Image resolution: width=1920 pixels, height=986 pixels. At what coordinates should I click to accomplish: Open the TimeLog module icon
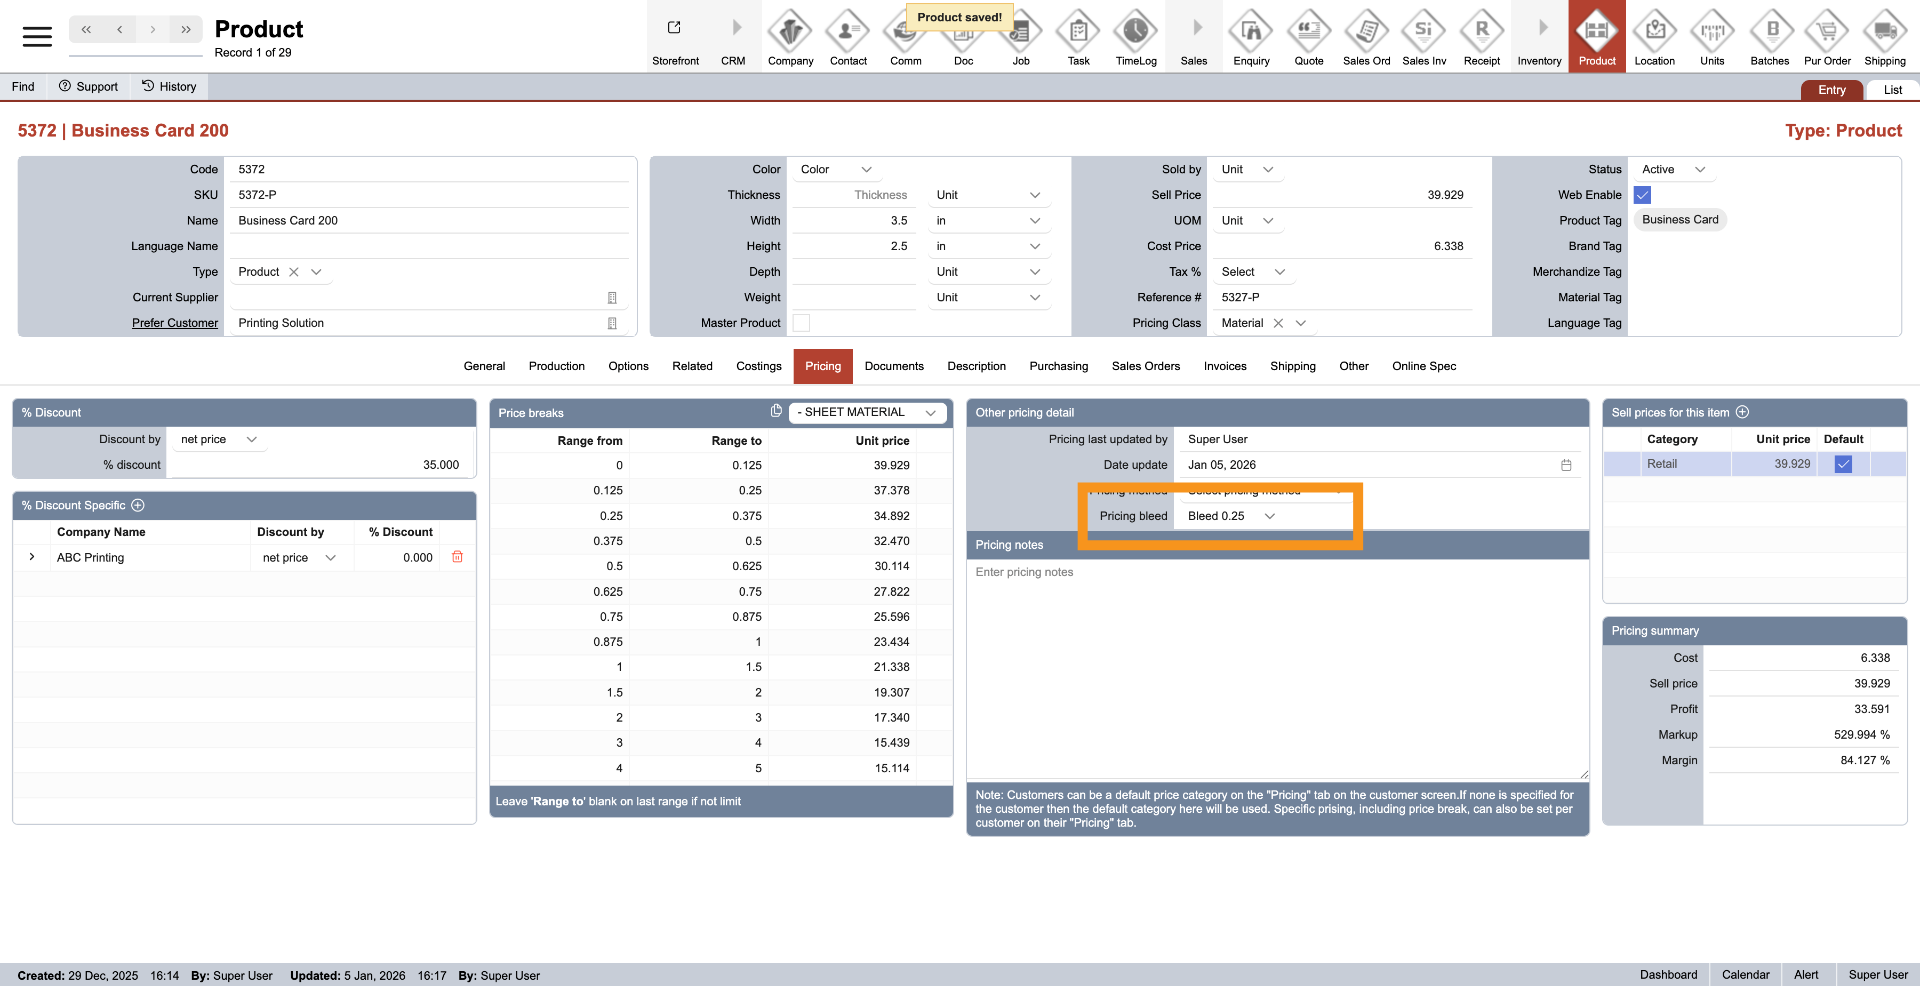coord(1136,37)
